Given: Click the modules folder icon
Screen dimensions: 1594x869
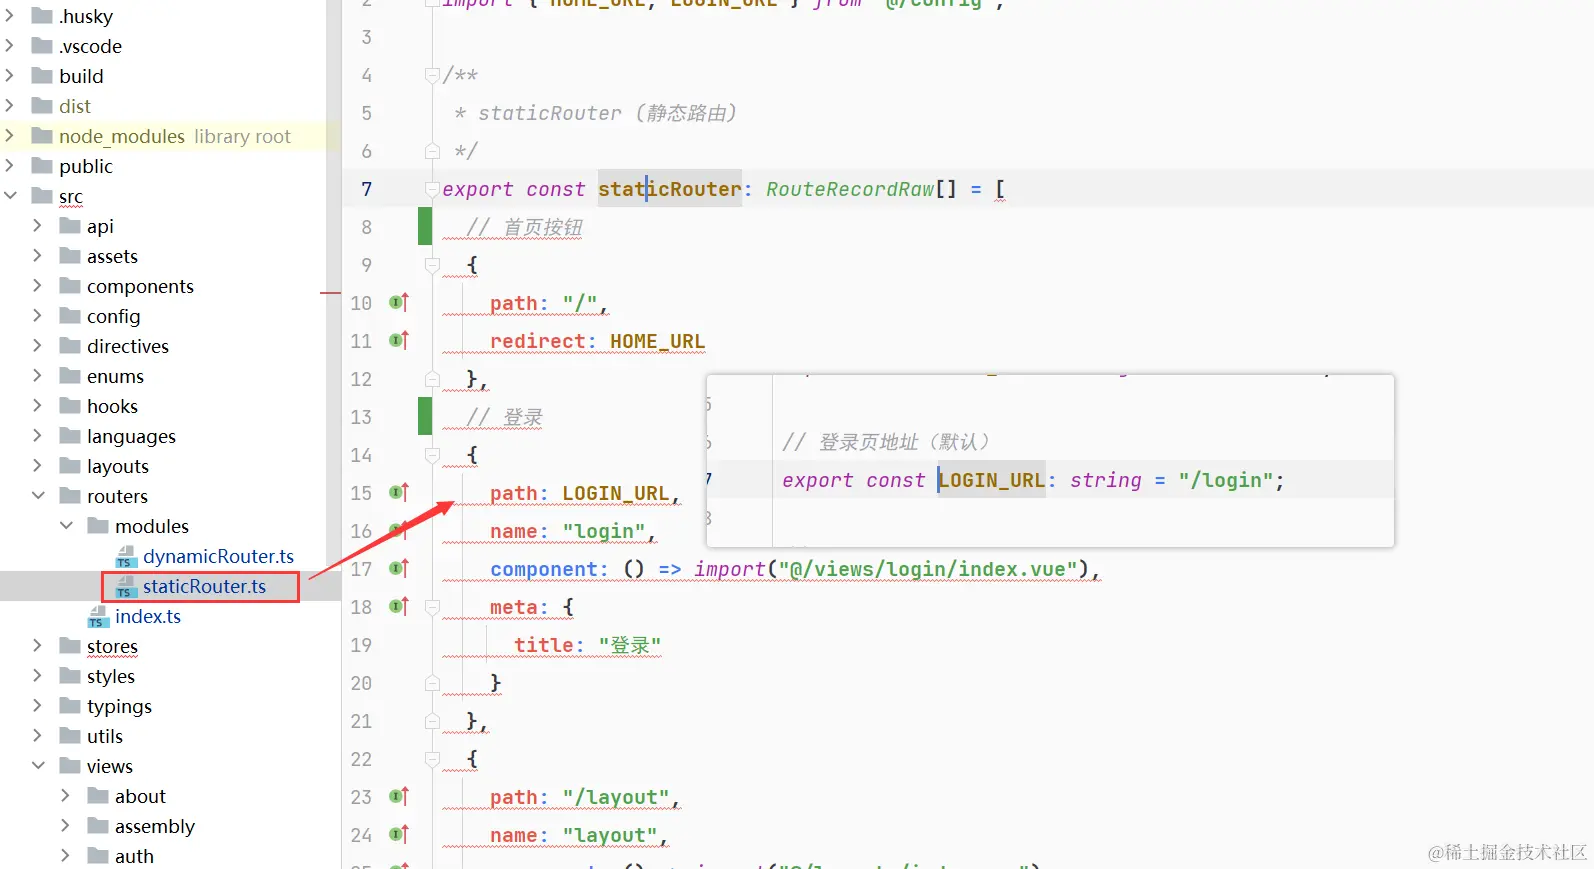Looking at the screenshot, I should click(98, 526).
